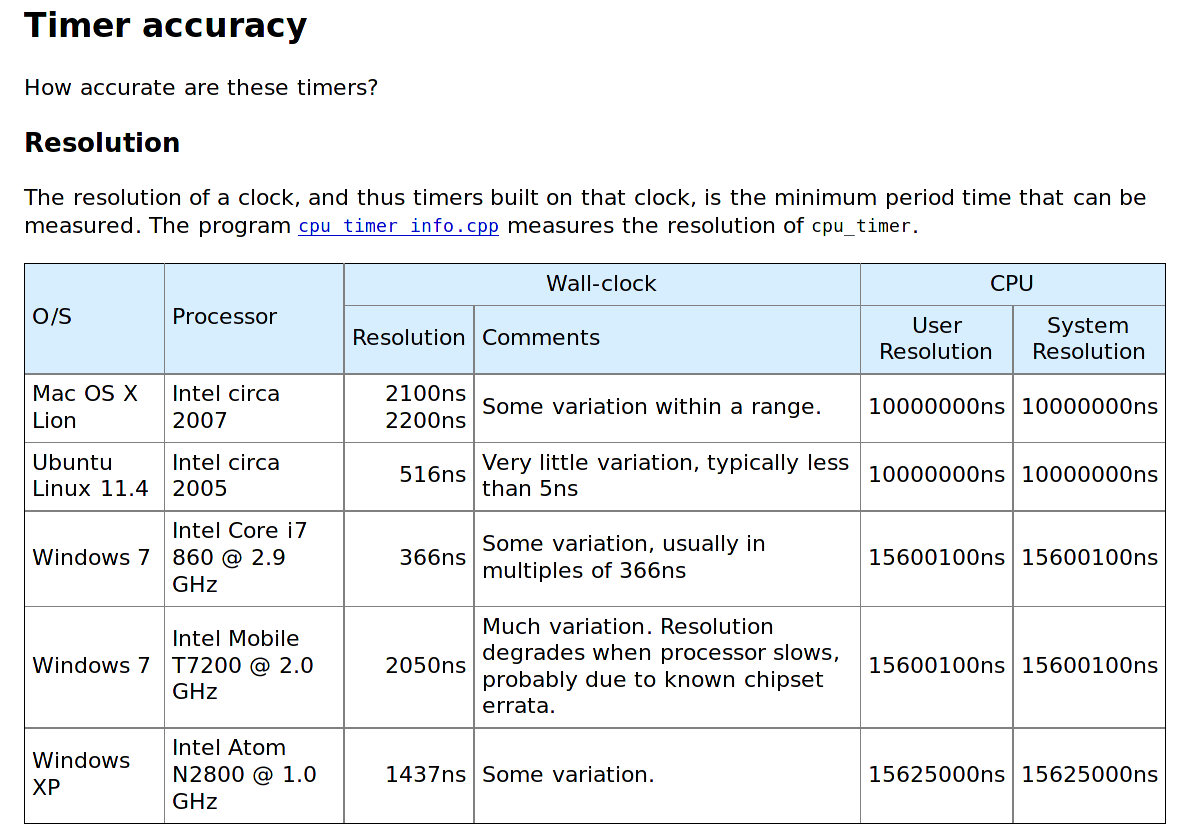Viewport: 1194px width, 835px height.
Task: Select the 15625000ns System Resolution cell
Action: [1088, 775]
